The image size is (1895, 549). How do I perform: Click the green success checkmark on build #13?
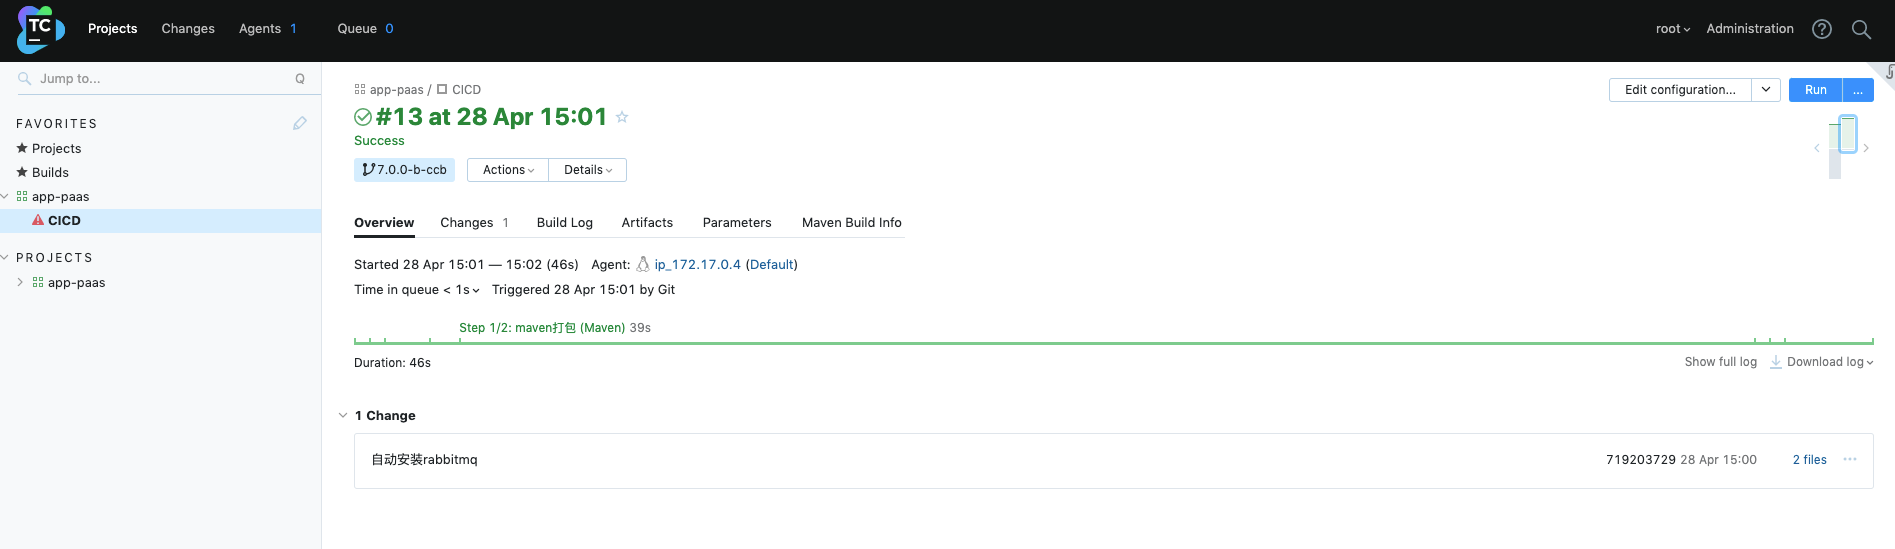click(363, 117)
